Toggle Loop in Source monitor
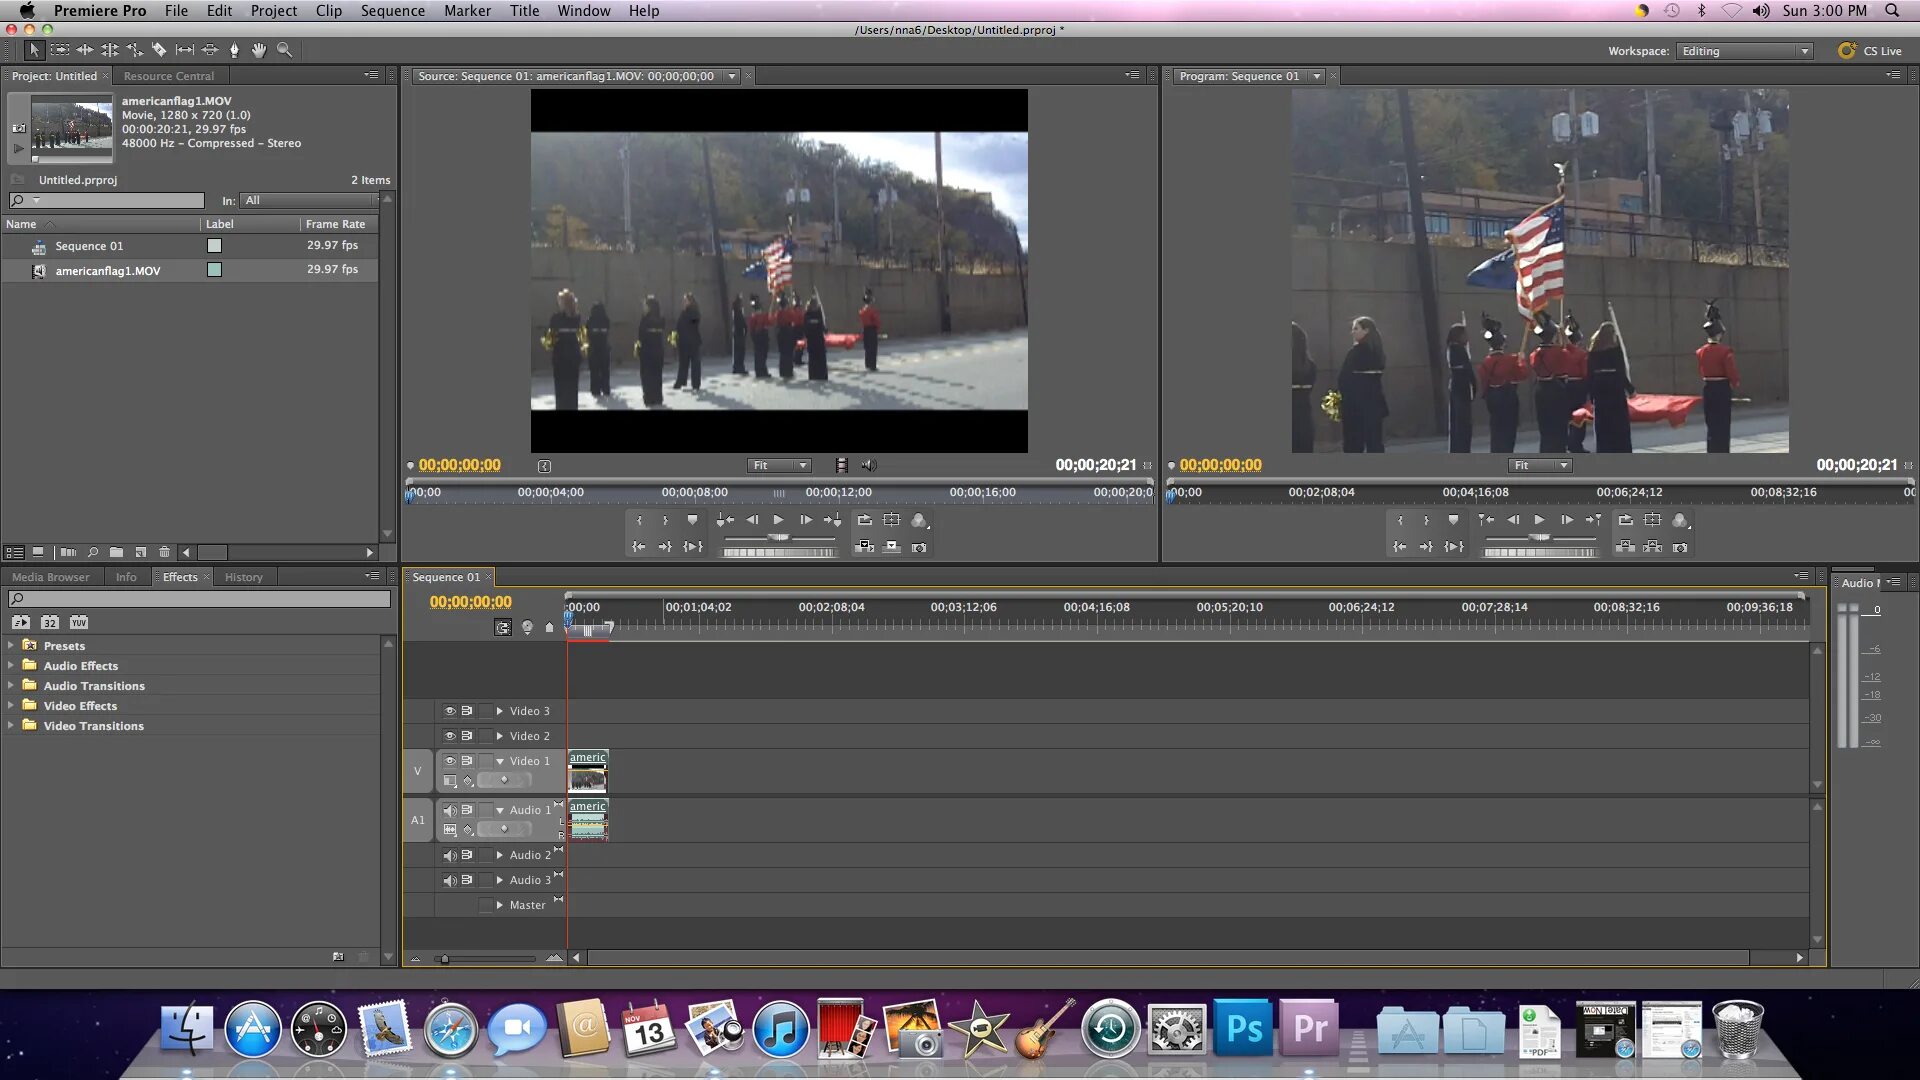 pyautogui.click(x=864, y=520)
